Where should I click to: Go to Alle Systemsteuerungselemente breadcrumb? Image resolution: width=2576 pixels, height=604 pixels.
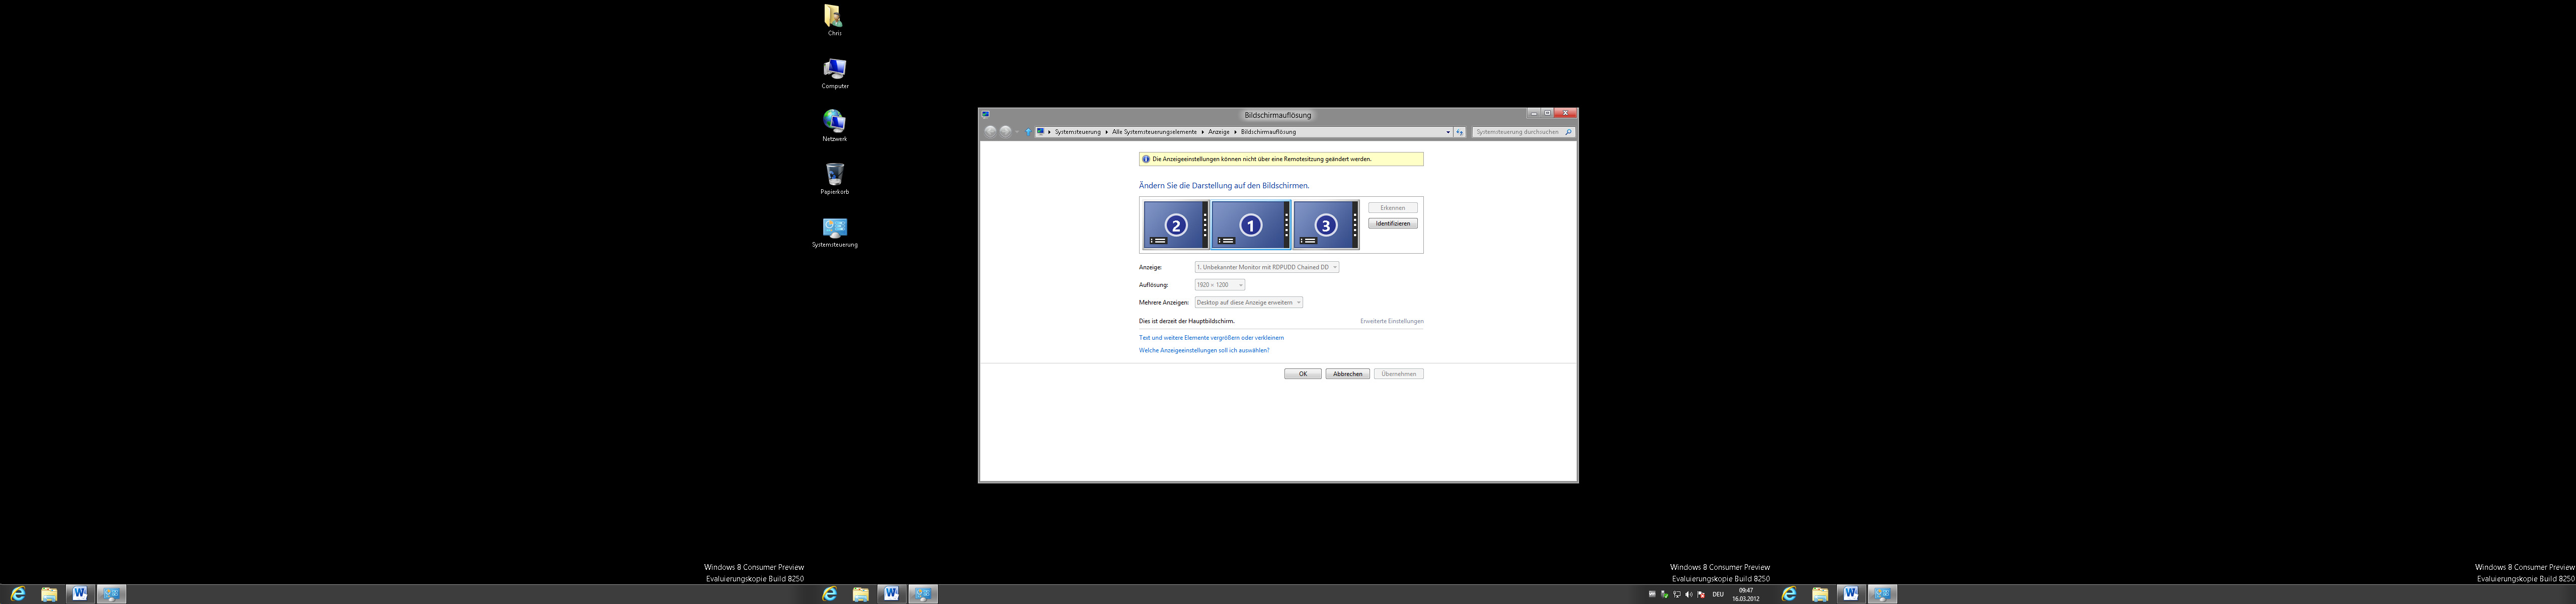click(1154, 132)
